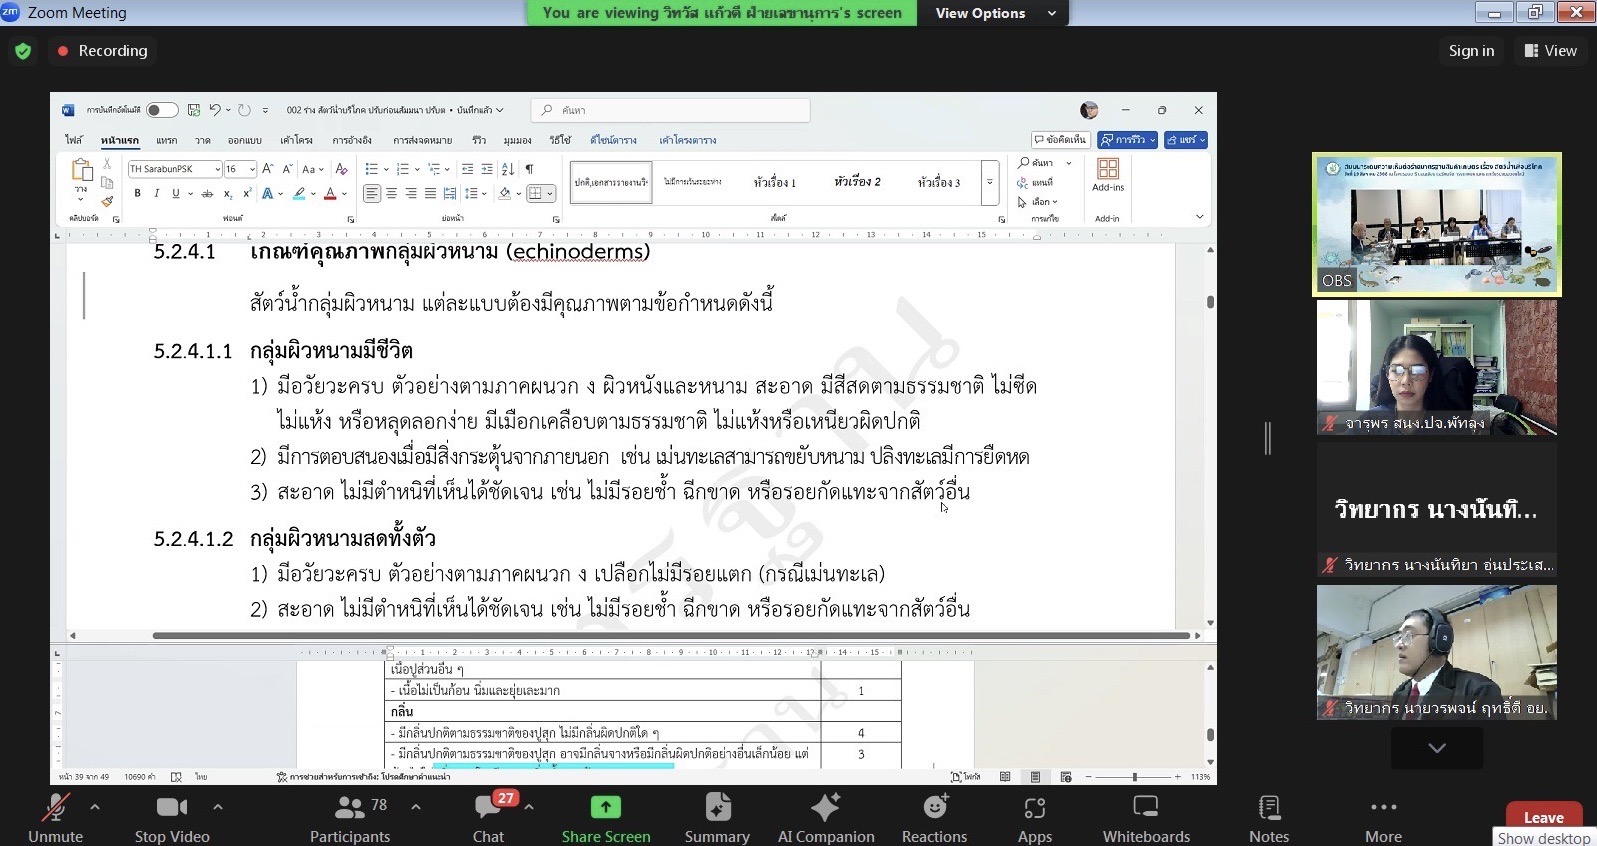Click the Redo icon in Word
1597x846 pixels.
tap(244, 110)
